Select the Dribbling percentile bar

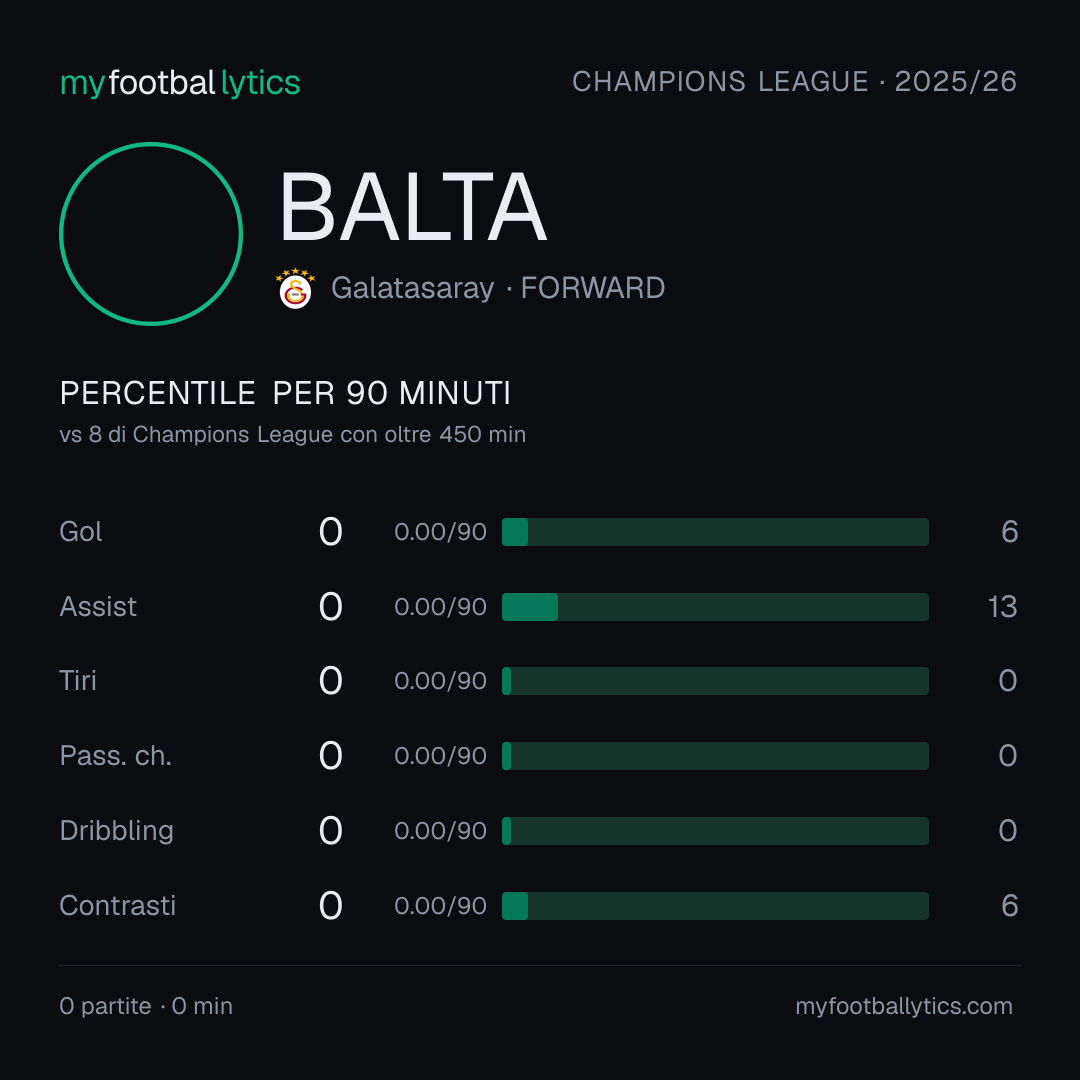tap(715, 831)
